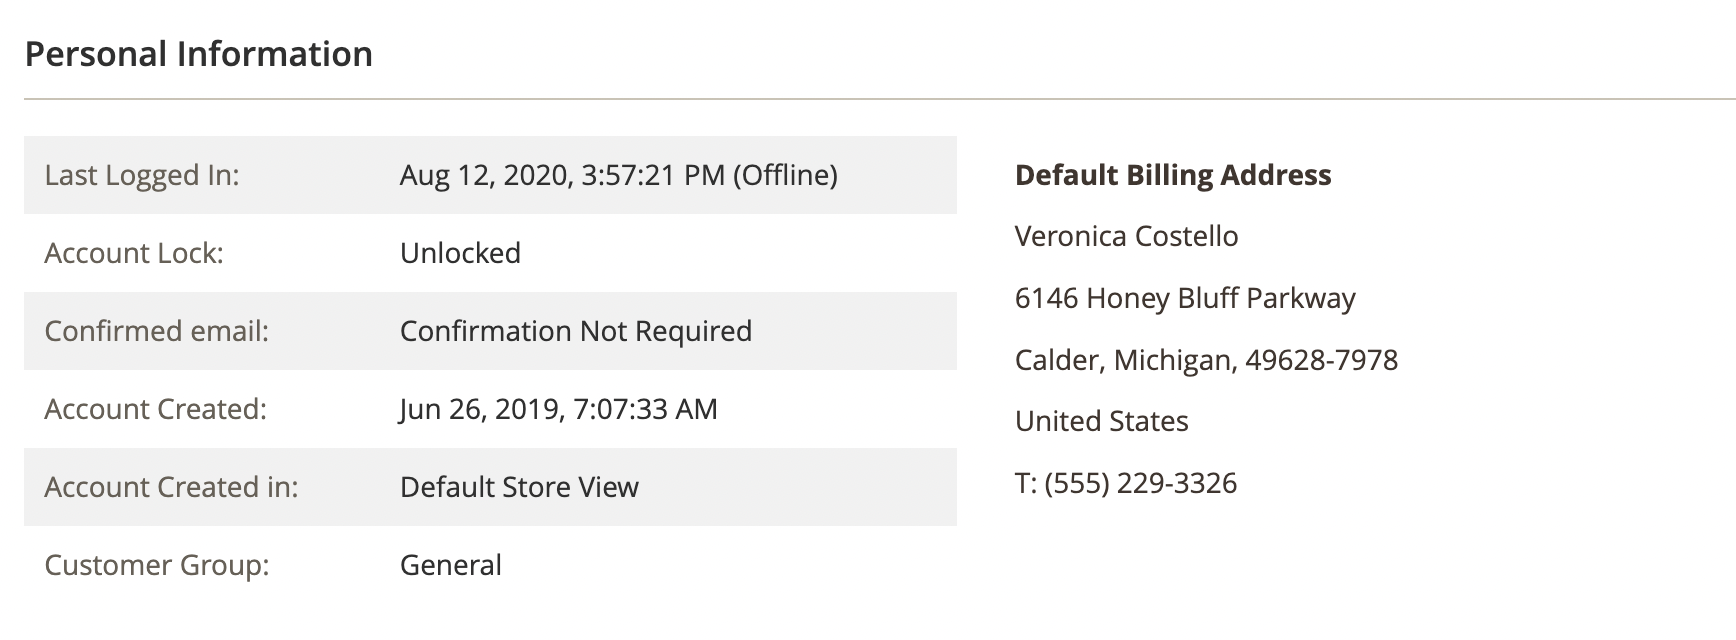Click the Default Store View value

click(519, 487)
